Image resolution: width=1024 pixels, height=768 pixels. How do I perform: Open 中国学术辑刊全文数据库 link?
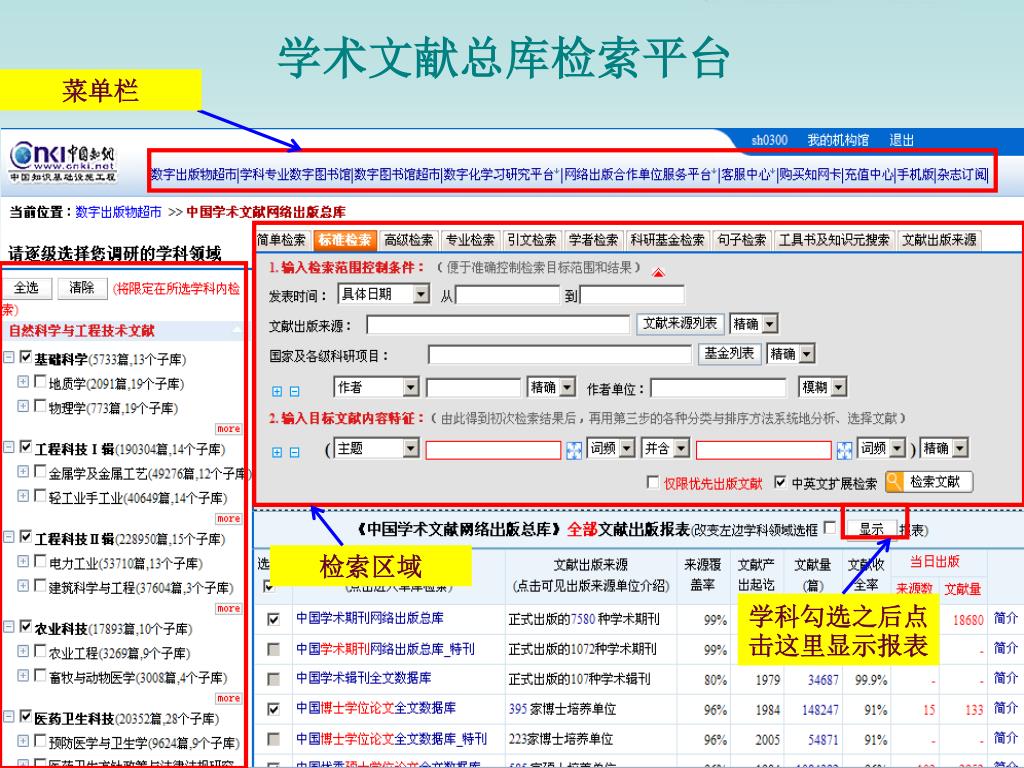tap(364, 678)
